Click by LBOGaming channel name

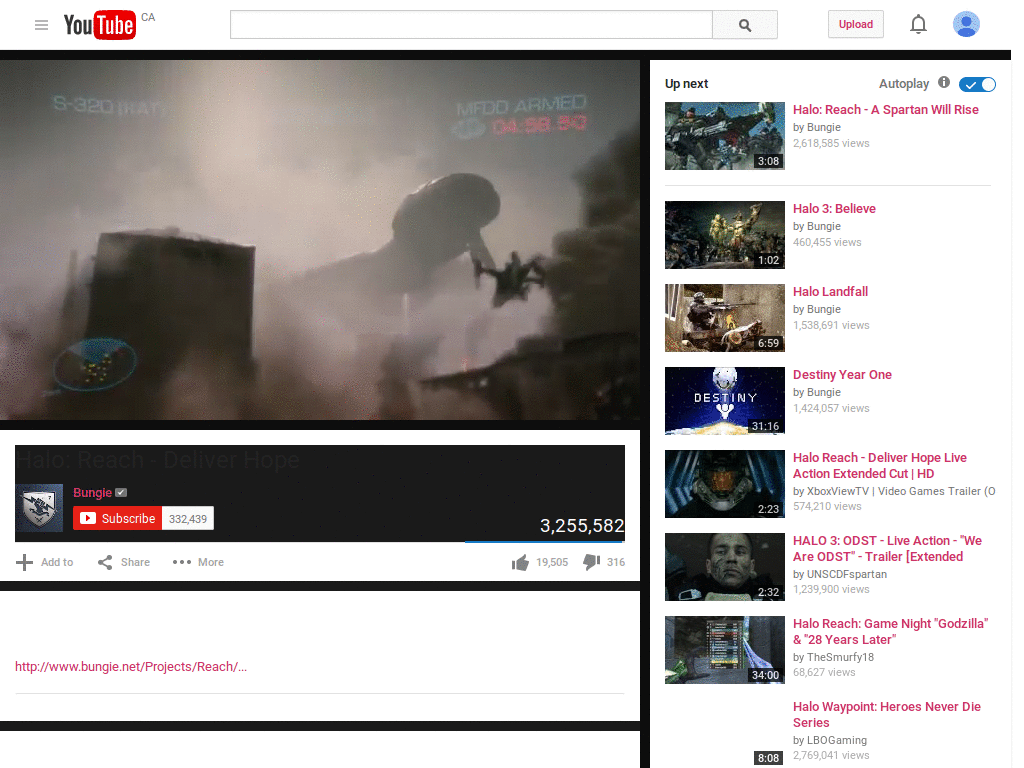click(830, 740)
